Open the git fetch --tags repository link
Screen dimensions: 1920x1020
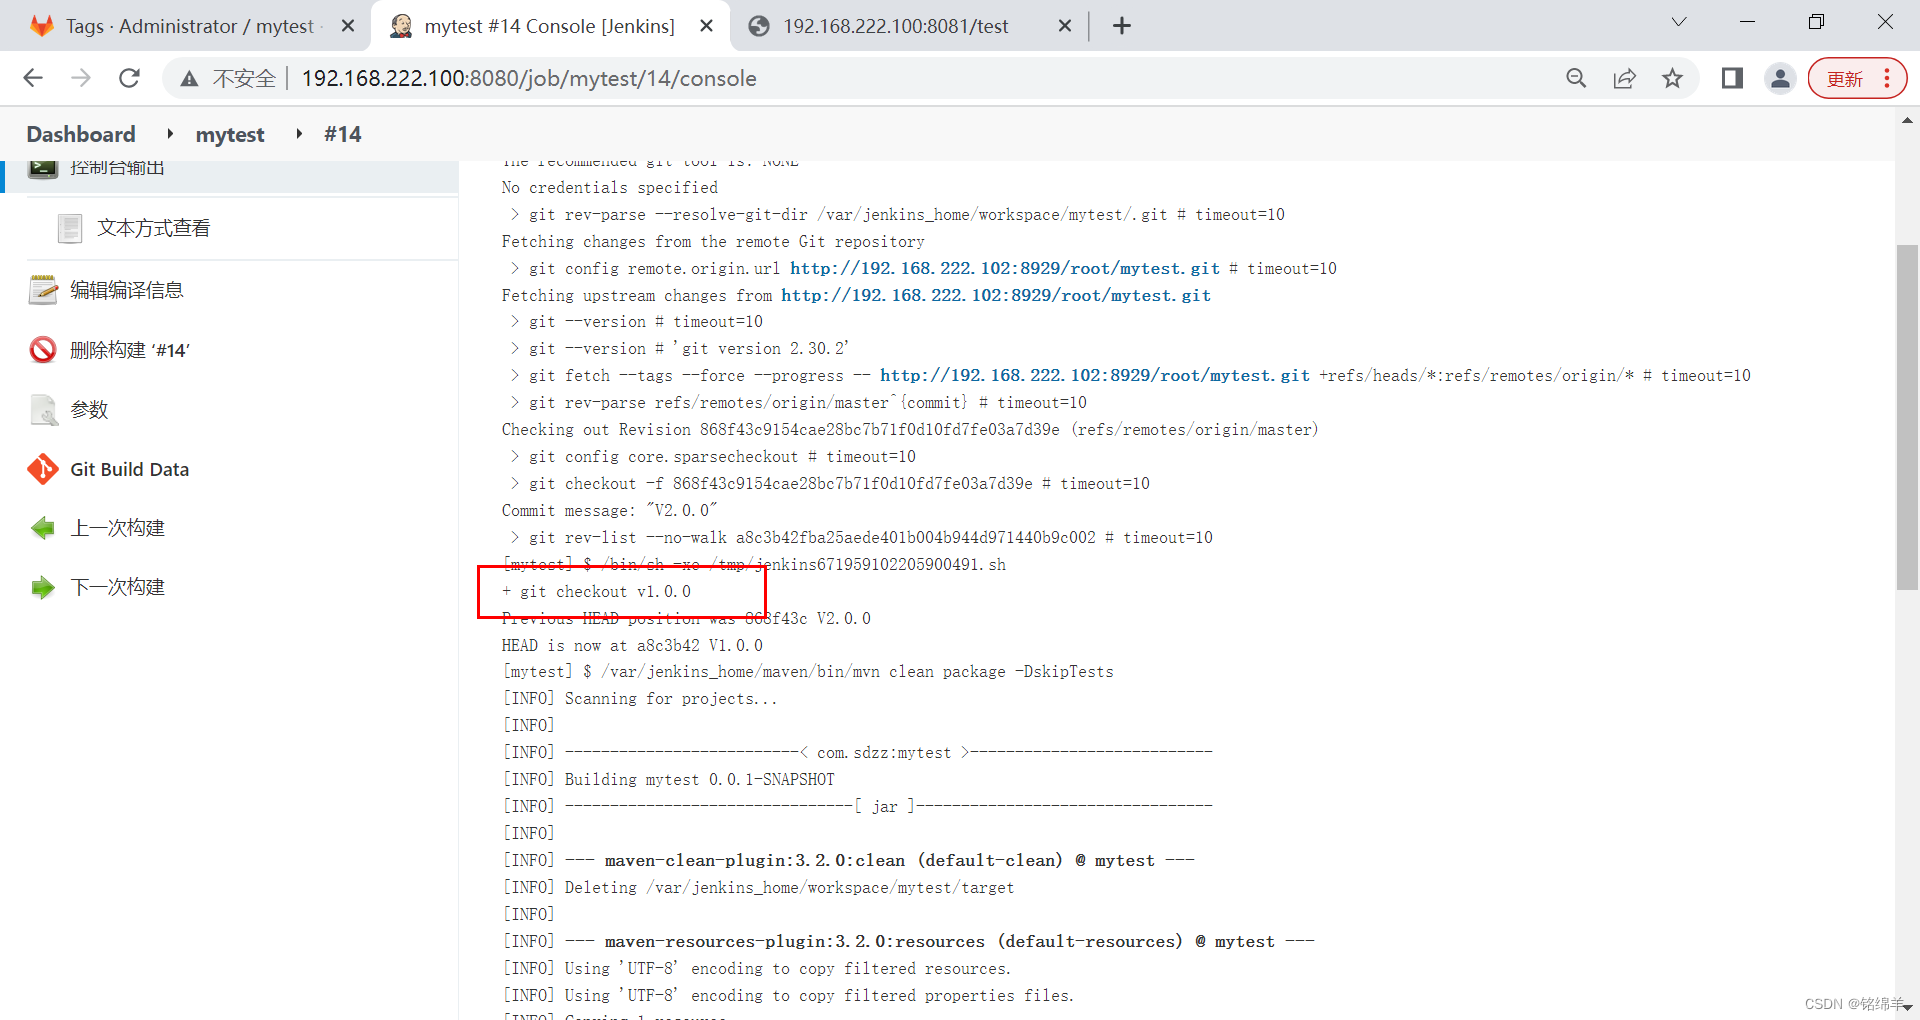pos(1095,375)
